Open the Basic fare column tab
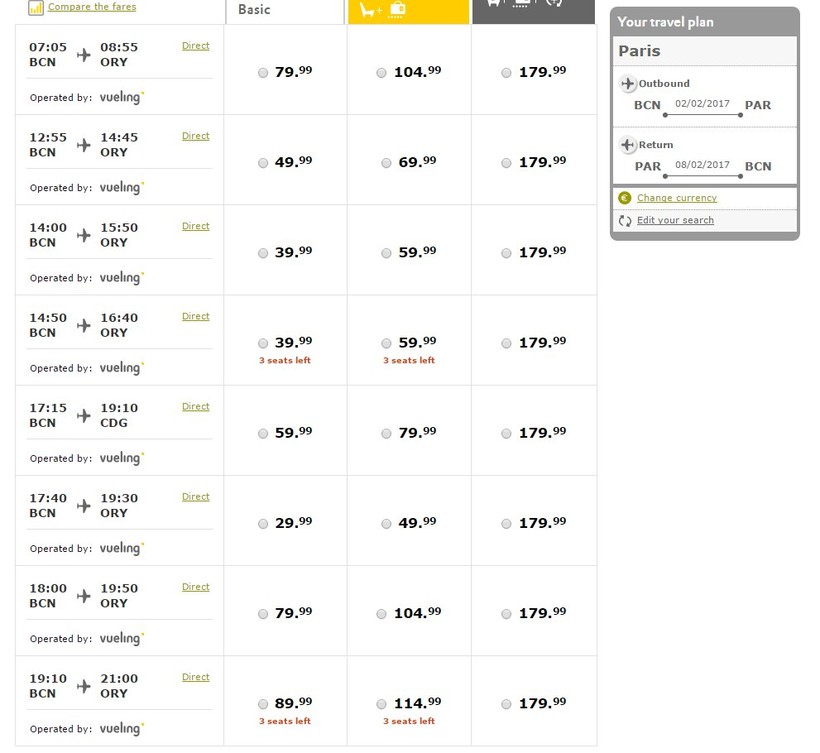820x753 pixels. (x=285, y=11)
